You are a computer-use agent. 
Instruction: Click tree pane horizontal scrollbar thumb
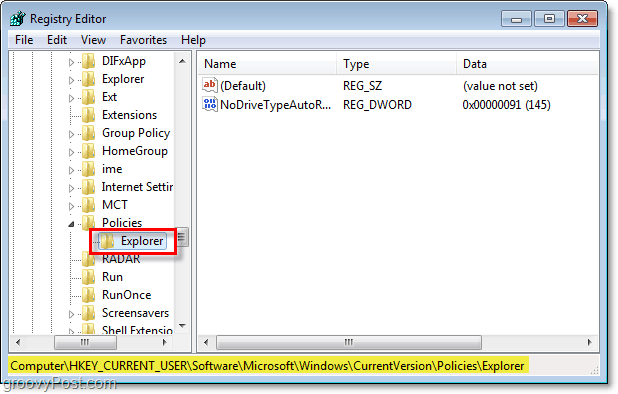click(x=85, y=342)
